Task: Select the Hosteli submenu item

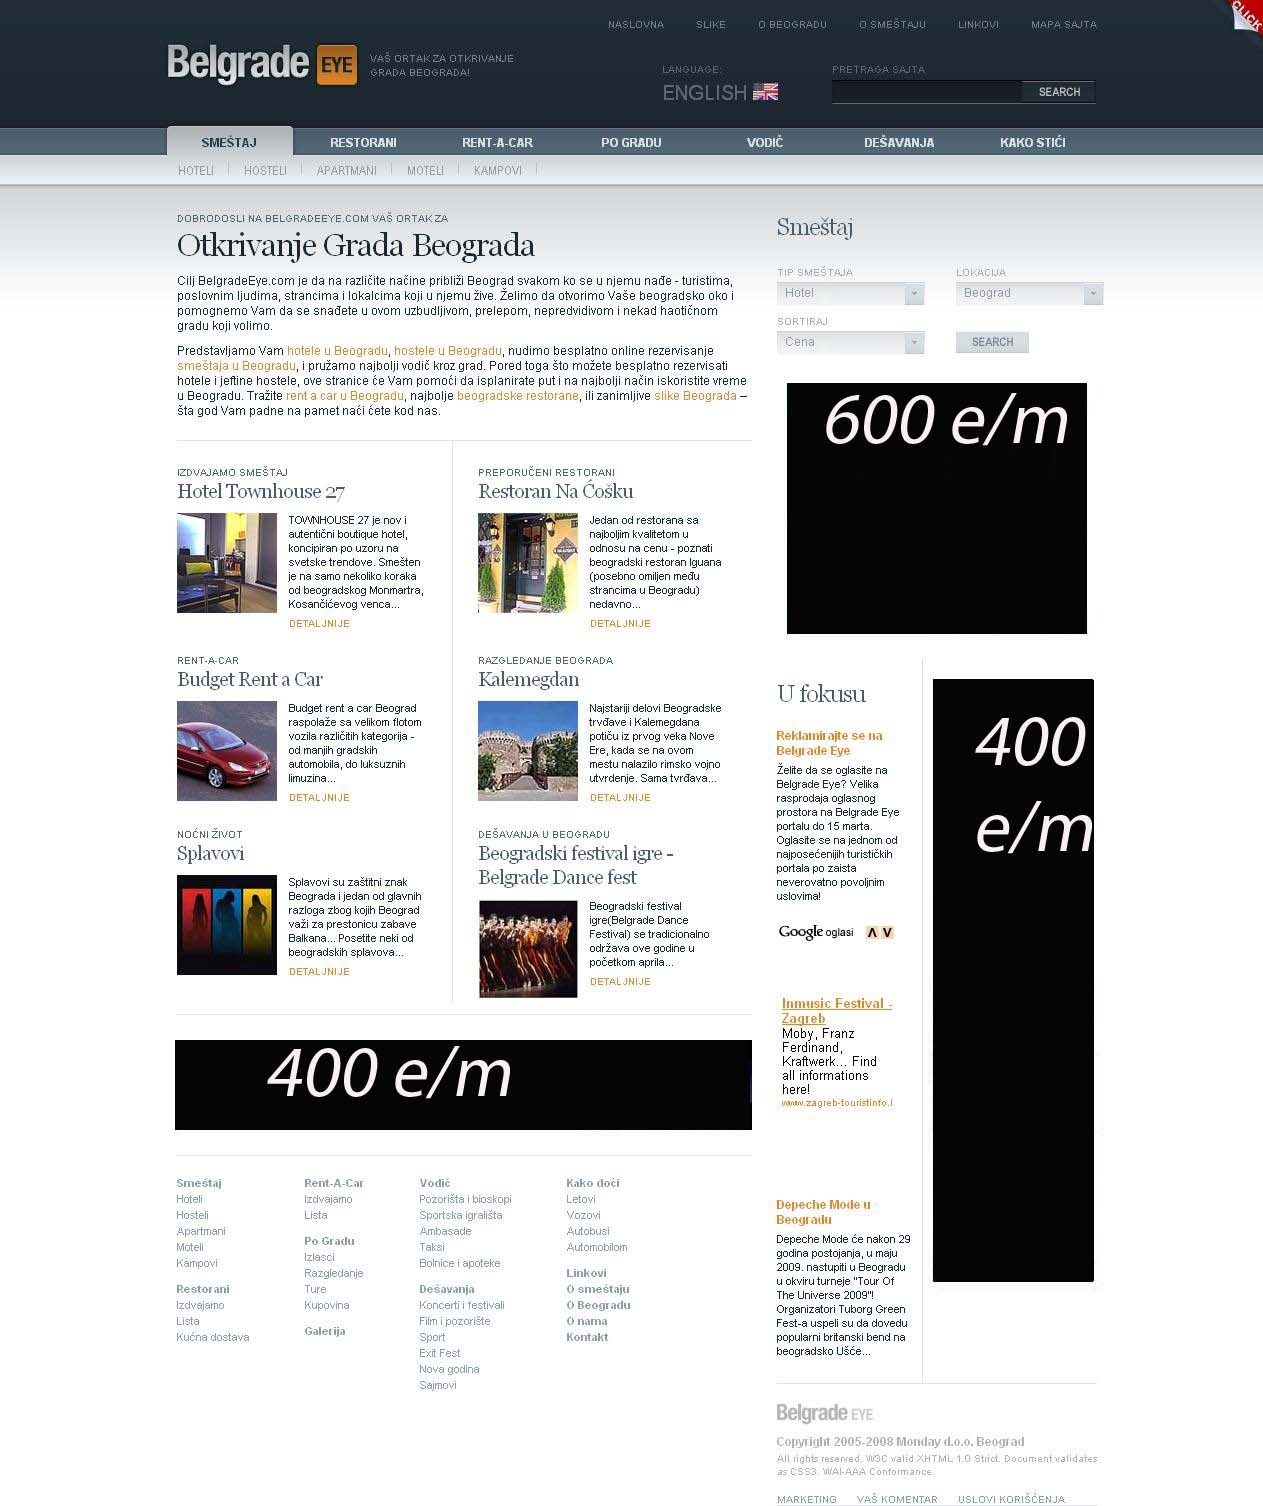Action: [x=265, y=171]
